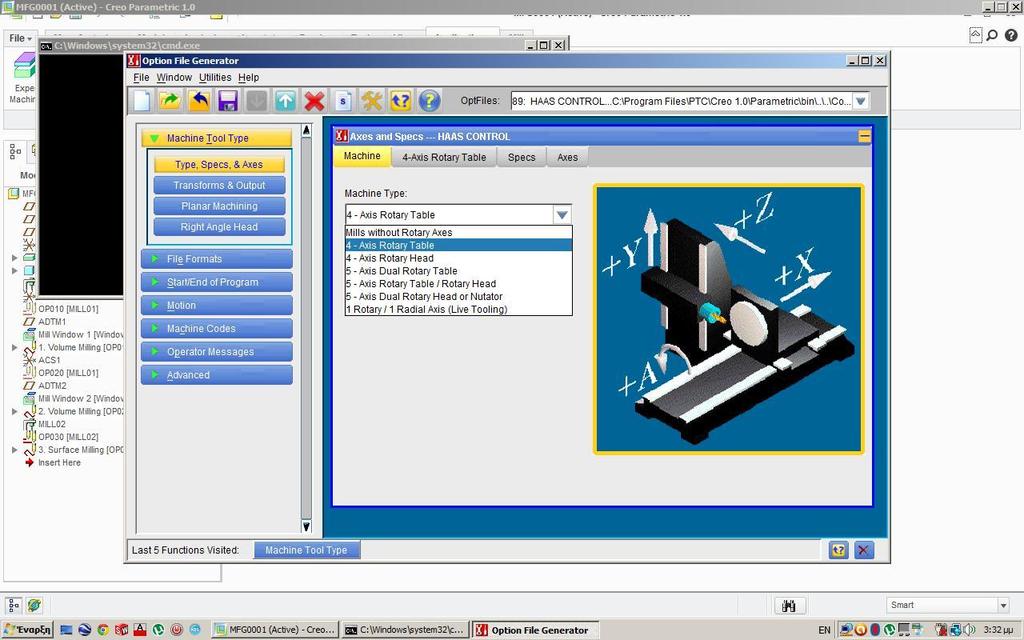Click the Type, Specs, & Axes button
Screen dimensions: 1024x640
[x=219, y=165]
